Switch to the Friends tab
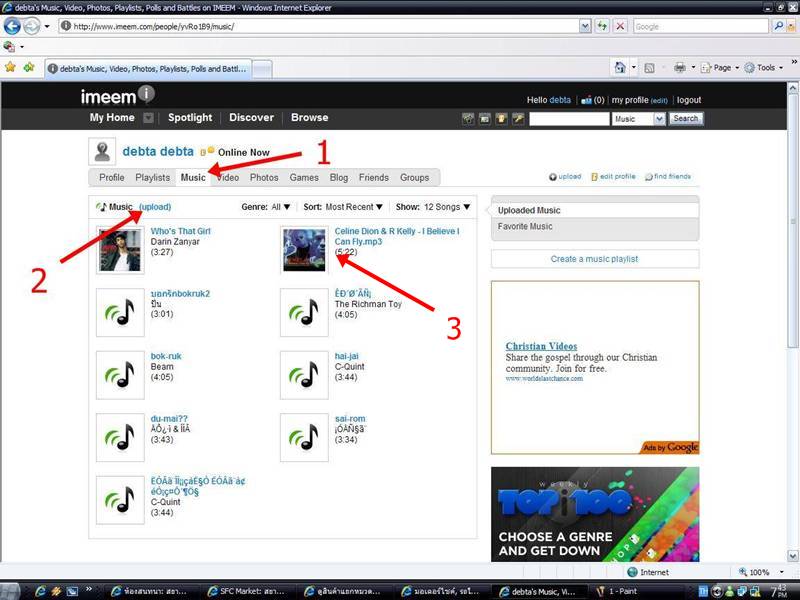Image resolution: width=800 pixels, height=600 pixels. 373,178
